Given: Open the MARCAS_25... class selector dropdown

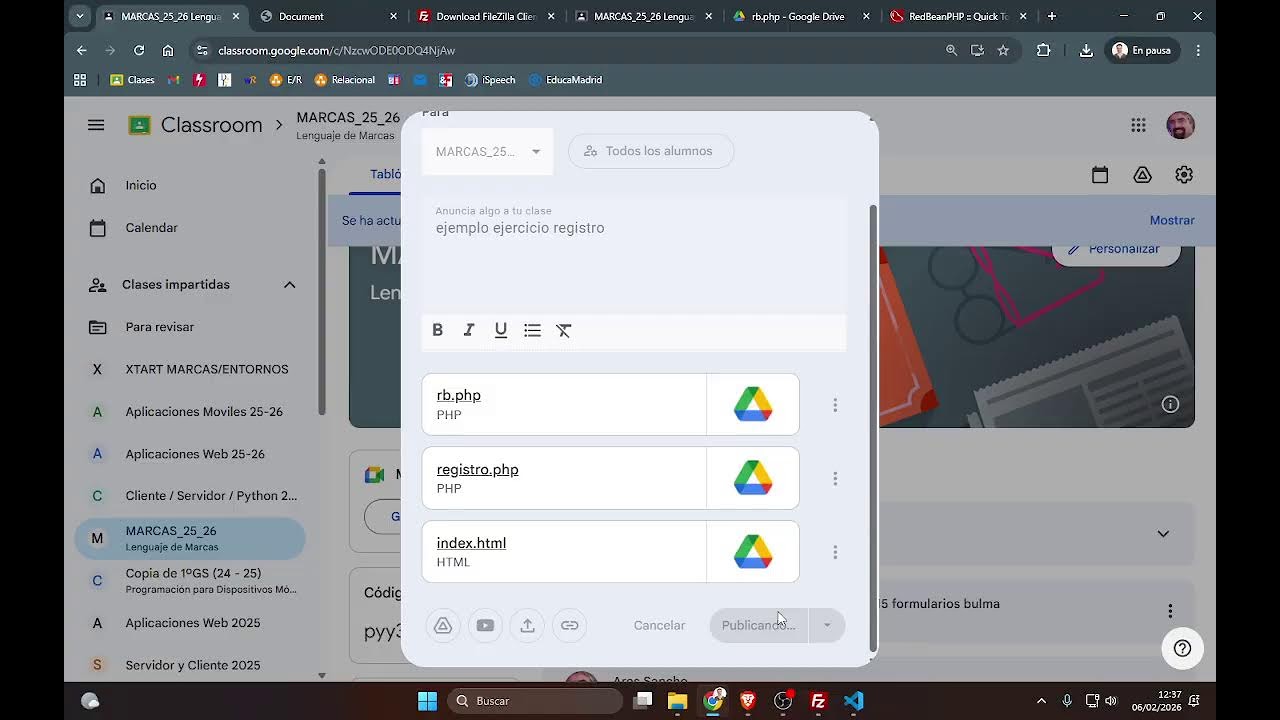Looking at the screenshot, I should [x=487, y=152].
